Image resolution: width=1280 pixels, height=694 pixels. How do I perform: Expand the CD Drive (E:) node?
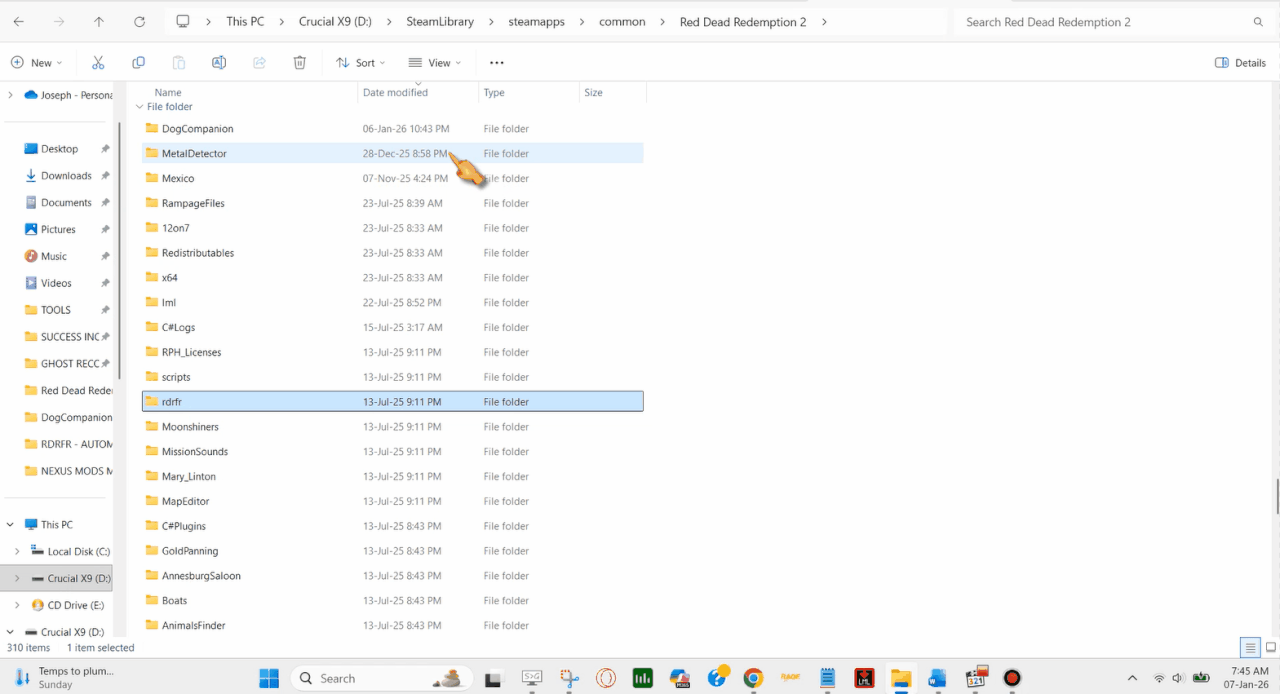(x=17, y=605)
